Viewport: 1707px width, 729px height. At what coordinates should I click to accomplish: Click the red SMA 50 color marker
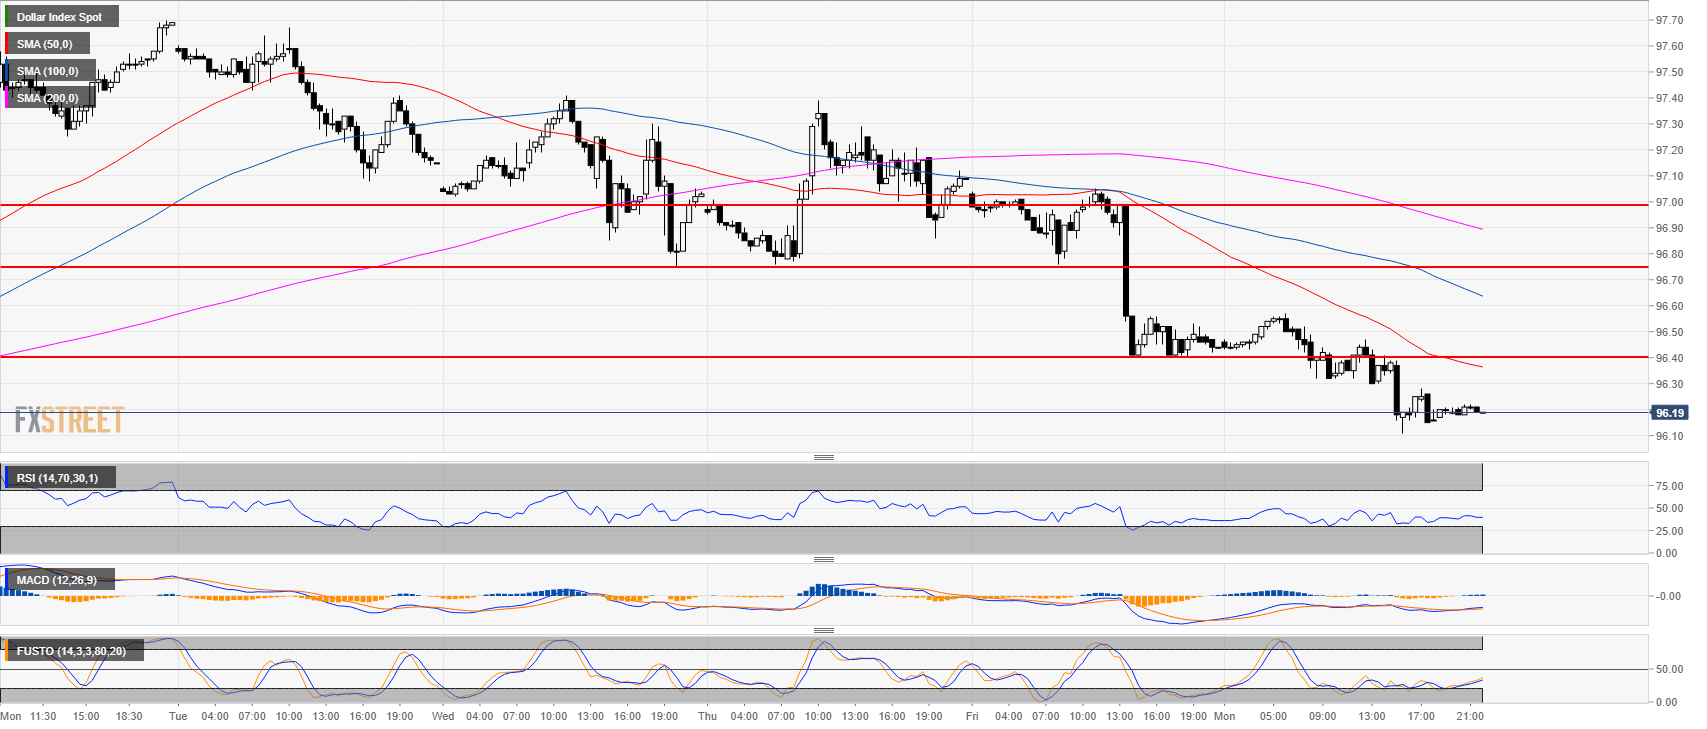click(6, 44)
